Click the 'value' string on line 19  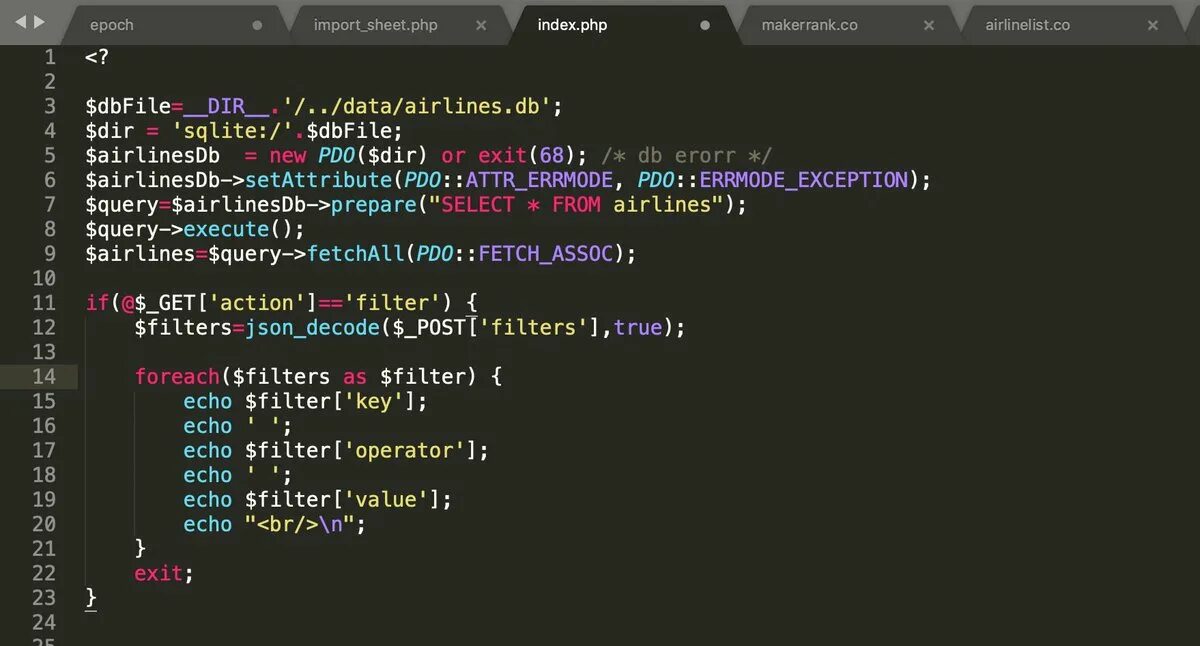click(386, 499)
